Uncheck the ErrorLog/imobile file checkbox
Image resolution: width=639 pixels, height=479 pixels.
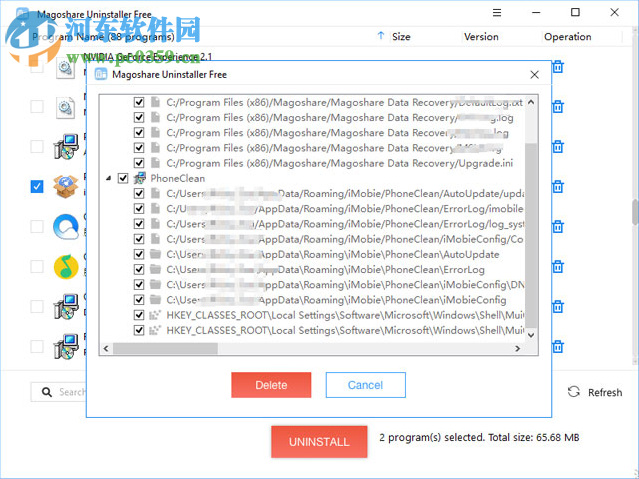point(139,209)
